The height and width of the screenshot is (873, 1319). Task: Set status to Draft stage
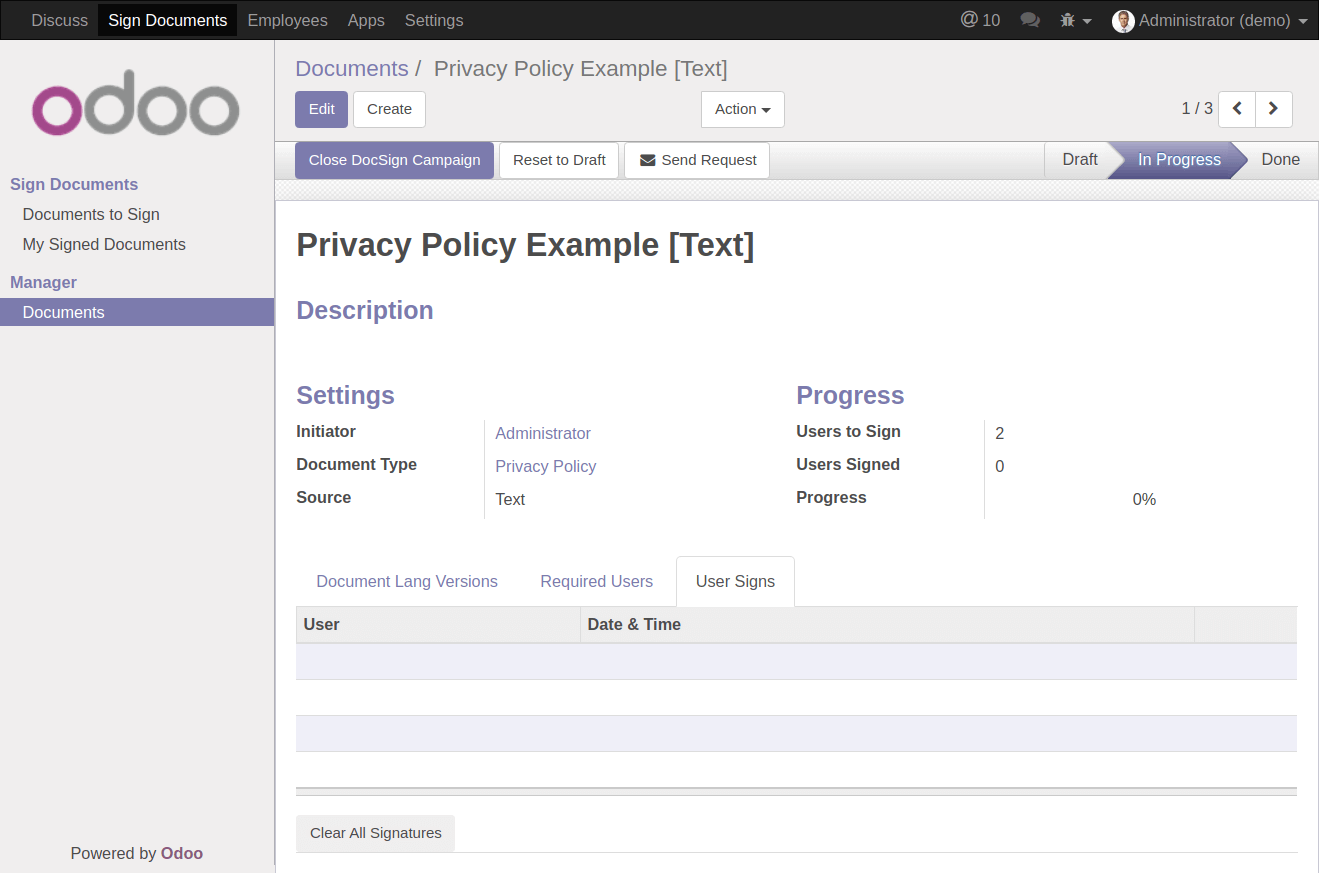pos(1079,160)
